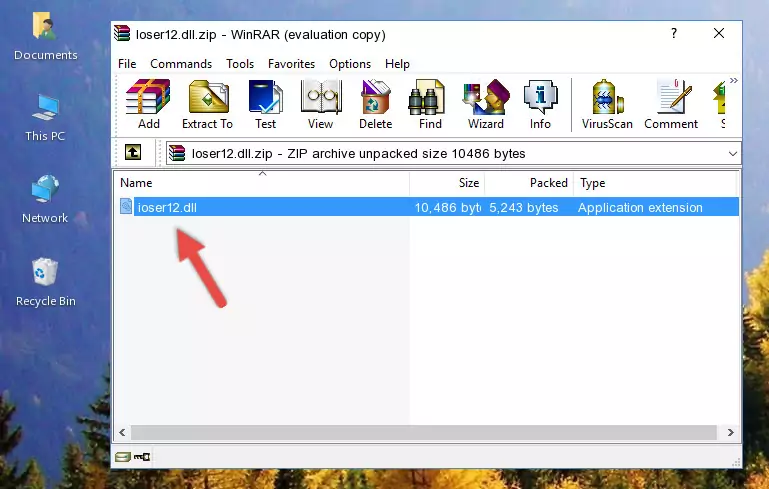Select the This PC desktop icon
Image resolution: width=769 pixels, height=489 pixels.
click(45, 118)
